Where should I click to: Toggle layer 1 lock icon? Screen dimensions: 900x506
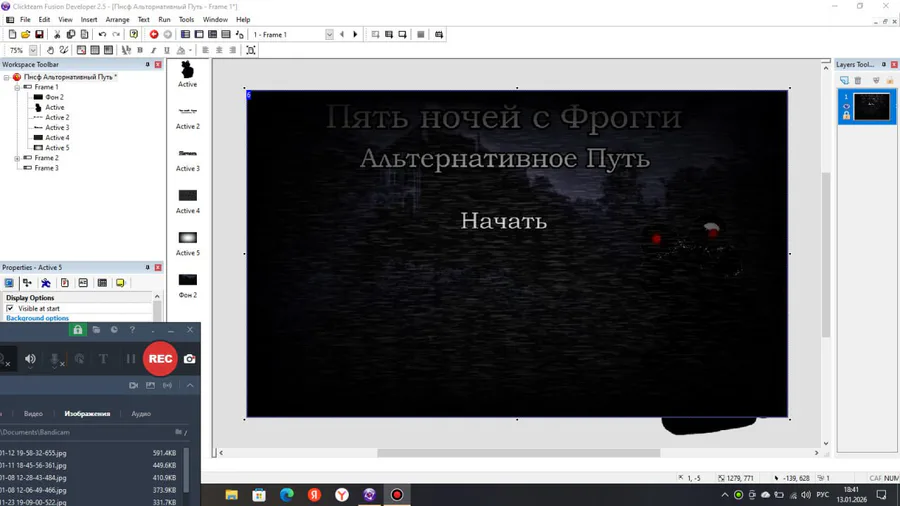click(846, 115)
